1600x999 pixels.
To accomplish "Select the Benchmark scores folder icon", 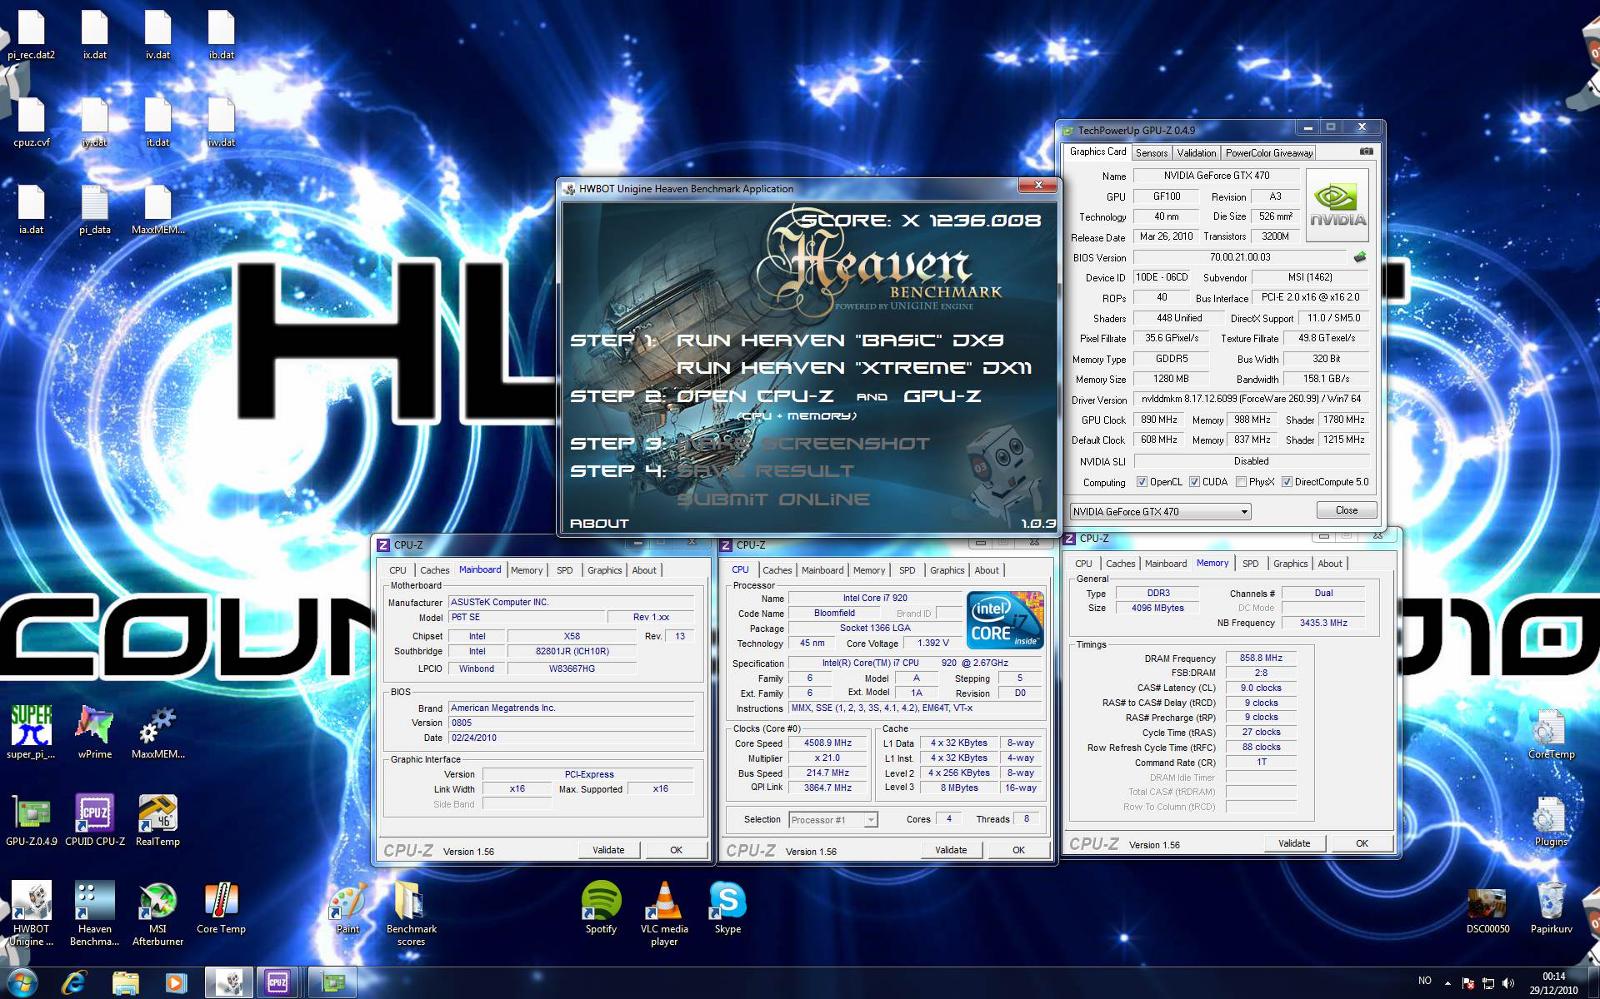I will (x=411, y=913).
